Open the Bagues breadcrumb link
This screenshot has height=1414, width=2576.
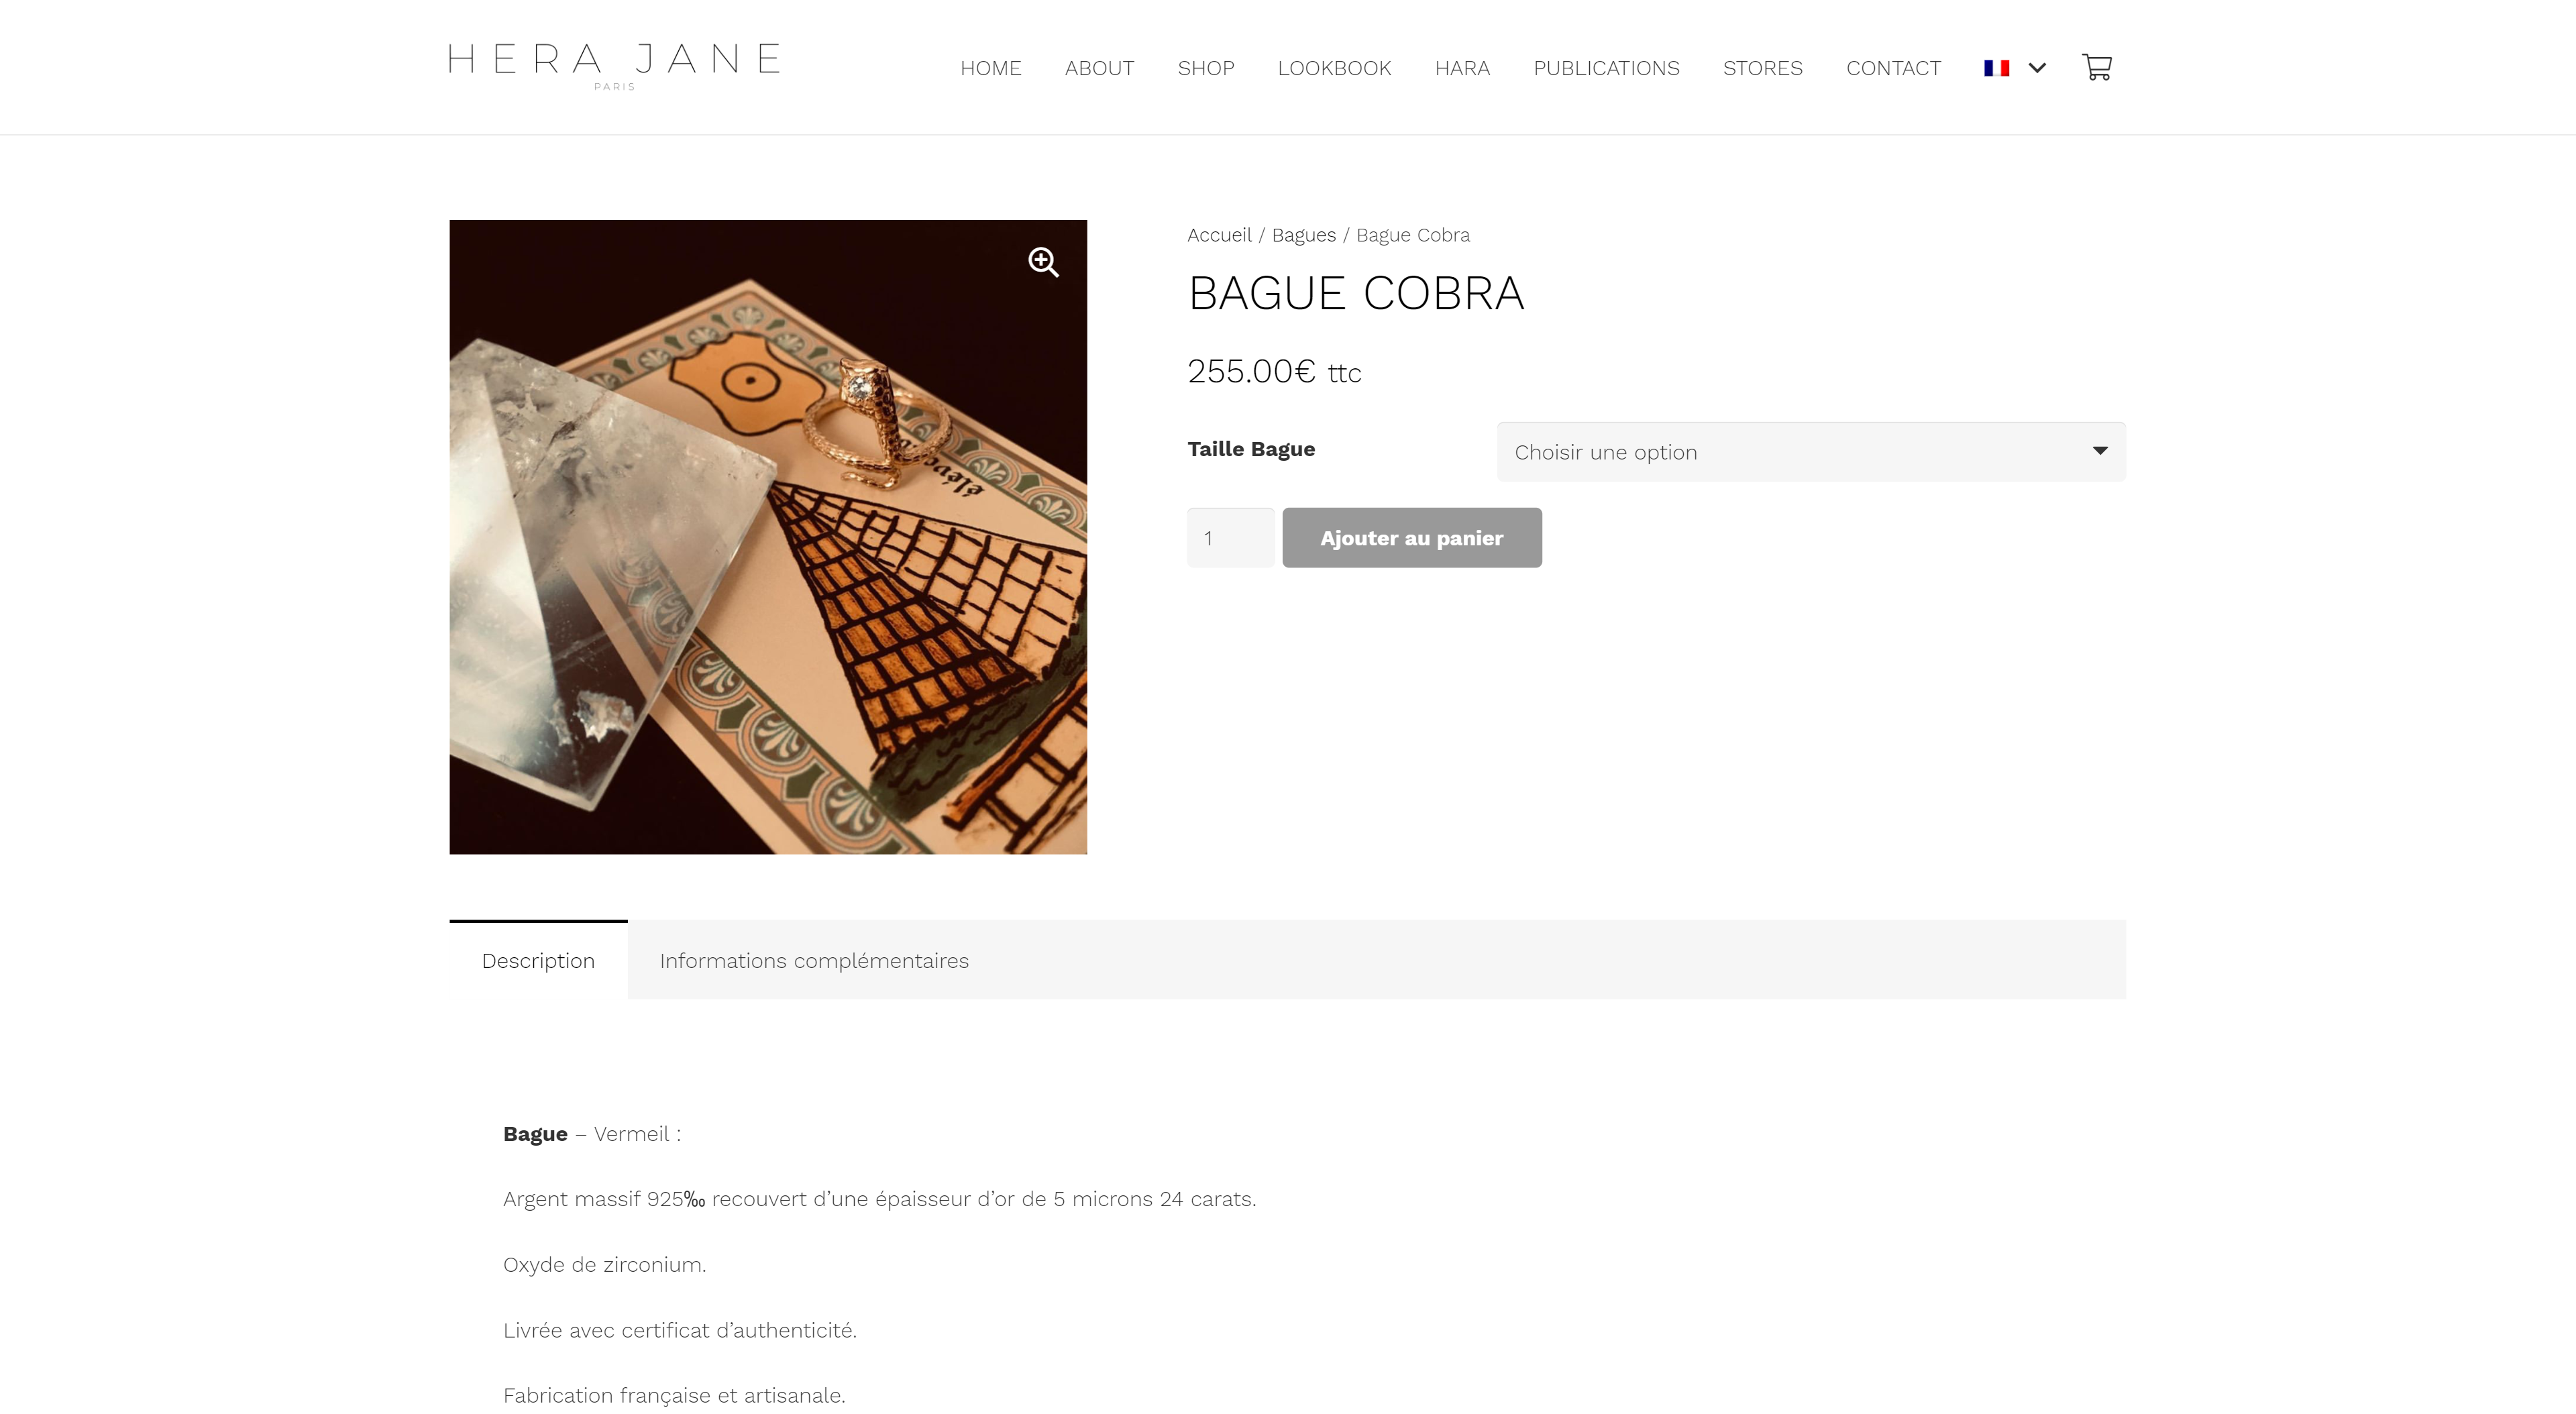click(1303, 235)
